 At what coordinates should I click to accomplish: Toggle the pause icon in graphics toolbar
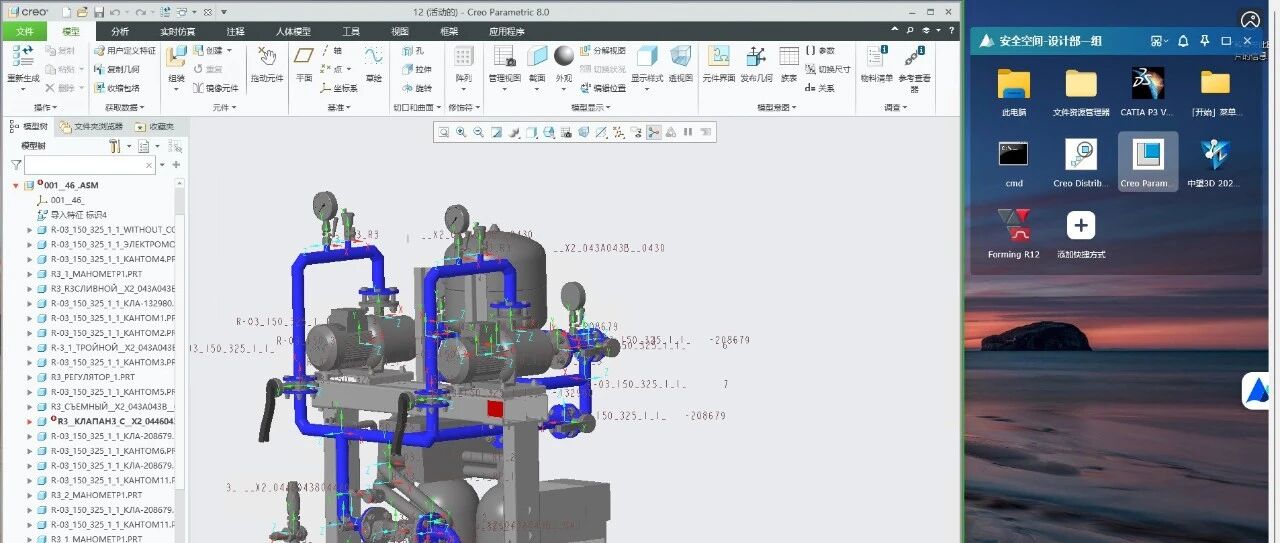click(688, 132)
